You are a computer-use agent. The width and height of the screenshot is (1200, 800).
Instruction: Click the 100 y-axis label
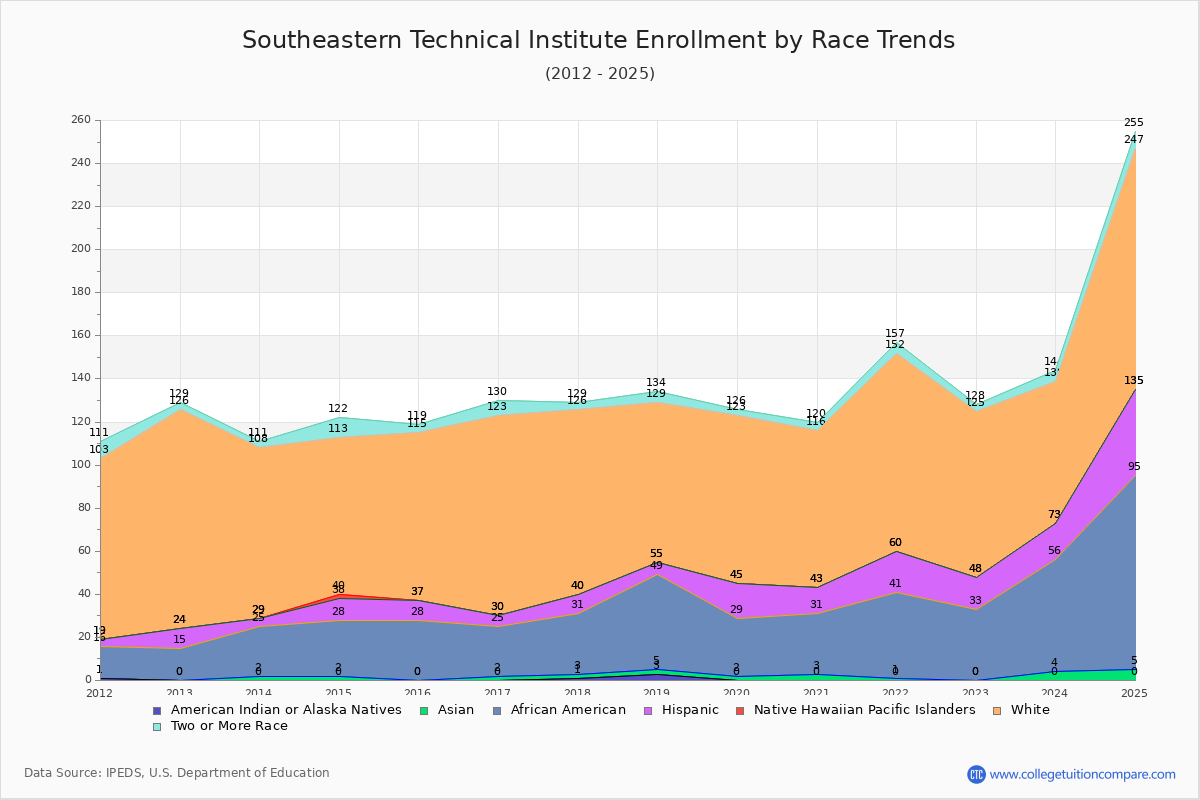(x=81, y=465)
